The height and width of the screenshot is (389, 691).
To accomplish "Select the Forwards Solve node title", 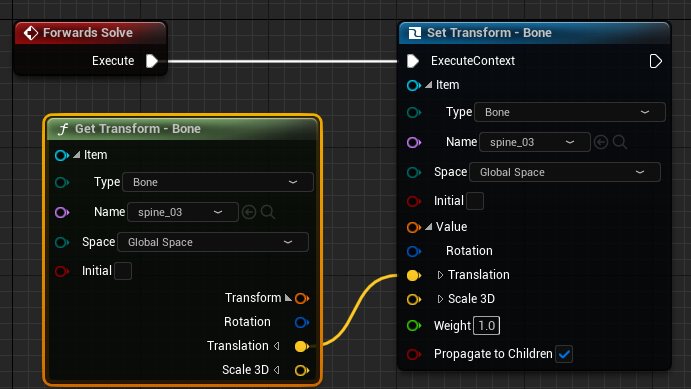I will coord(88,33).
